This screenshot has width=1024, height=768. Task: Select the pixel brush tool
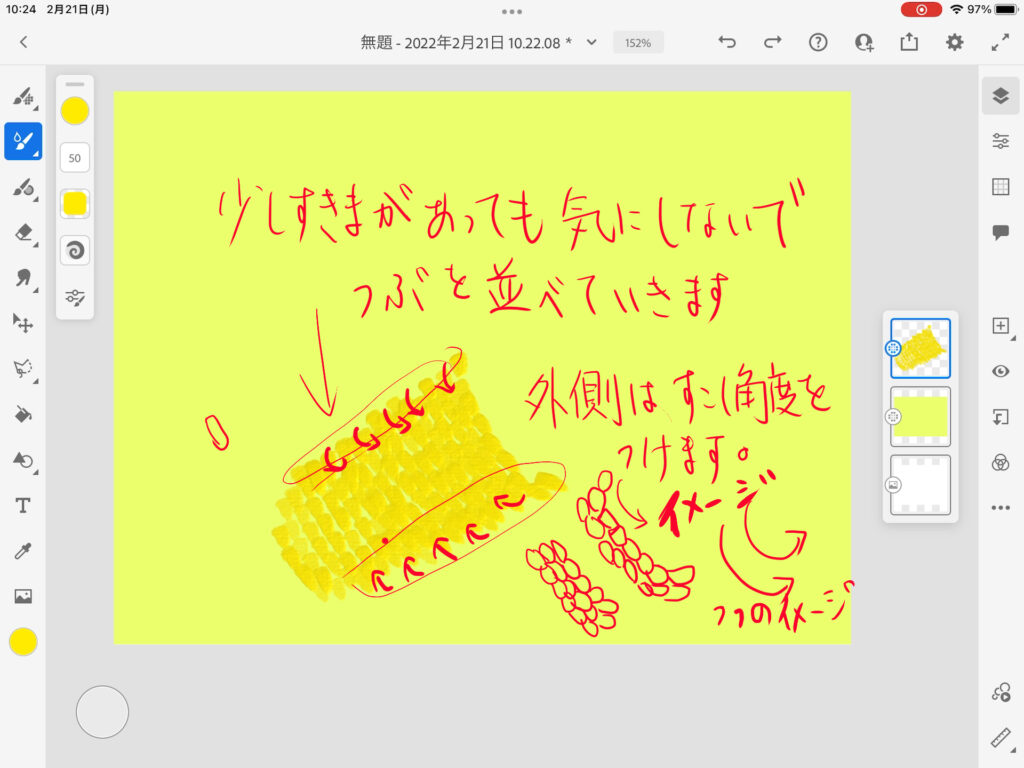(22, 97)
